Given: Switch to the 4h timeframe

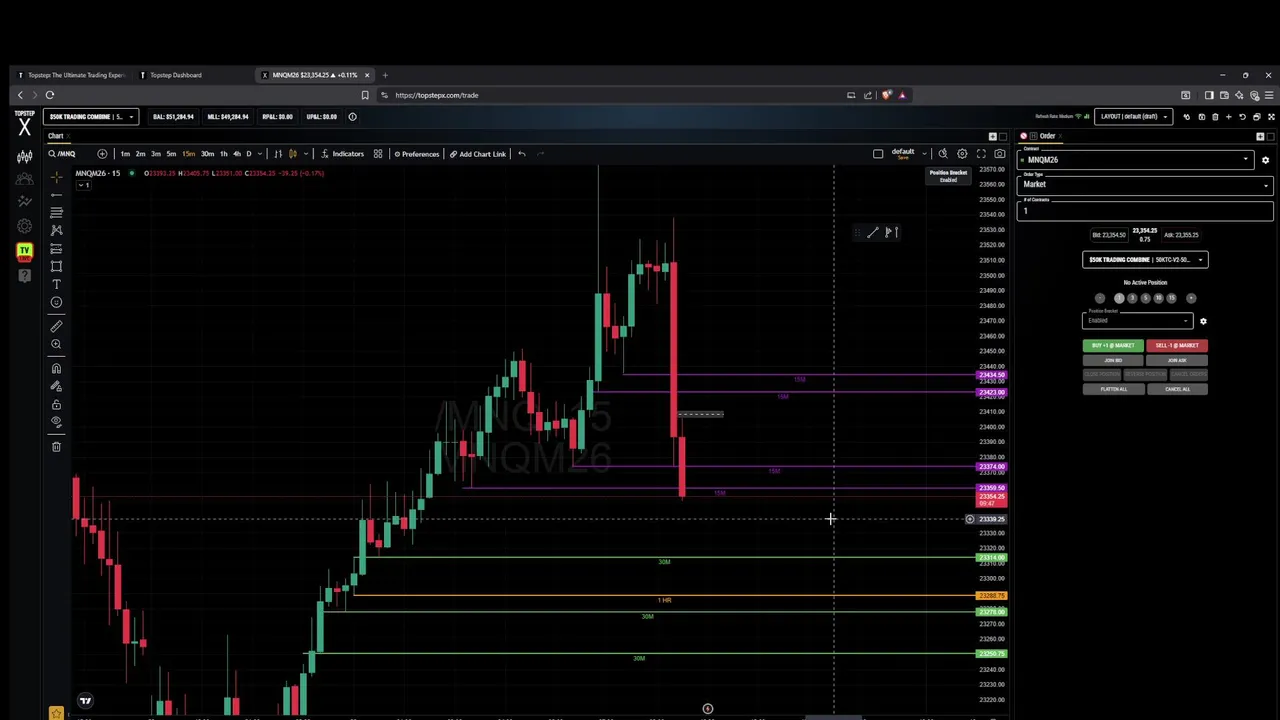Looking at the screenshot, I should point(236,154).
